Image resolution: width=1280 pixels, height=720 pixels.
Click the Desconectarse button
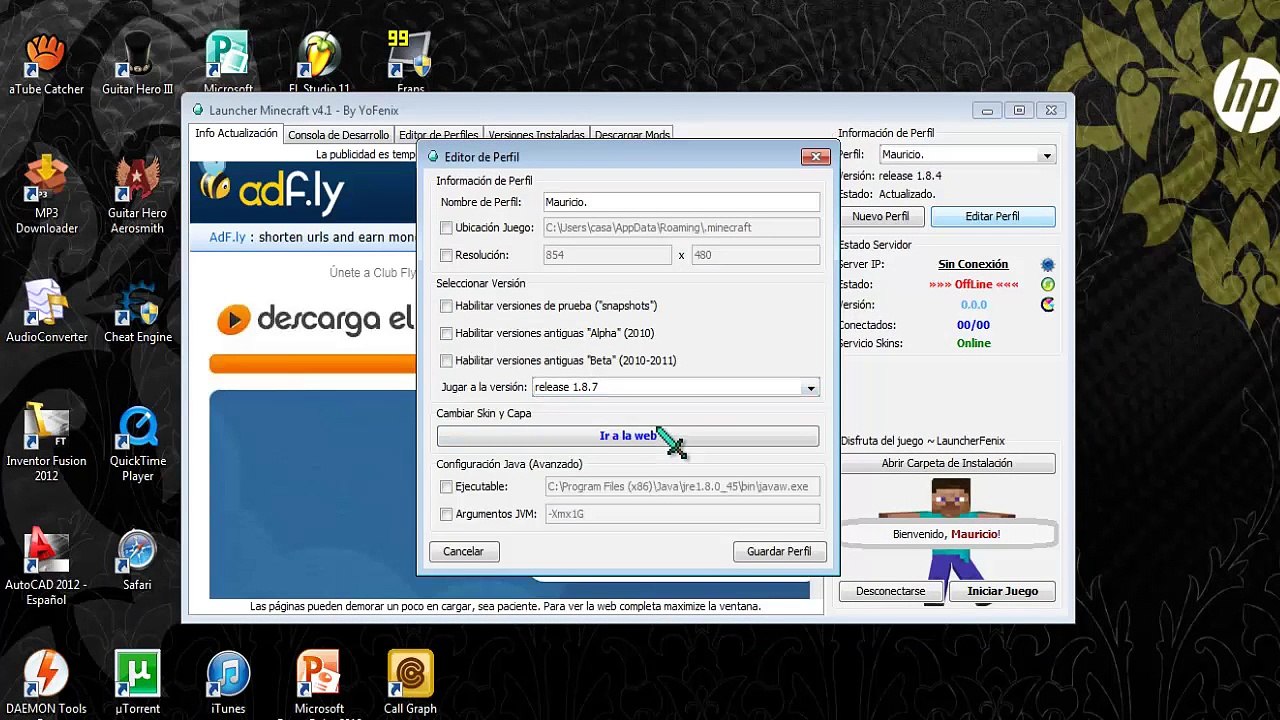click(891, 591)
